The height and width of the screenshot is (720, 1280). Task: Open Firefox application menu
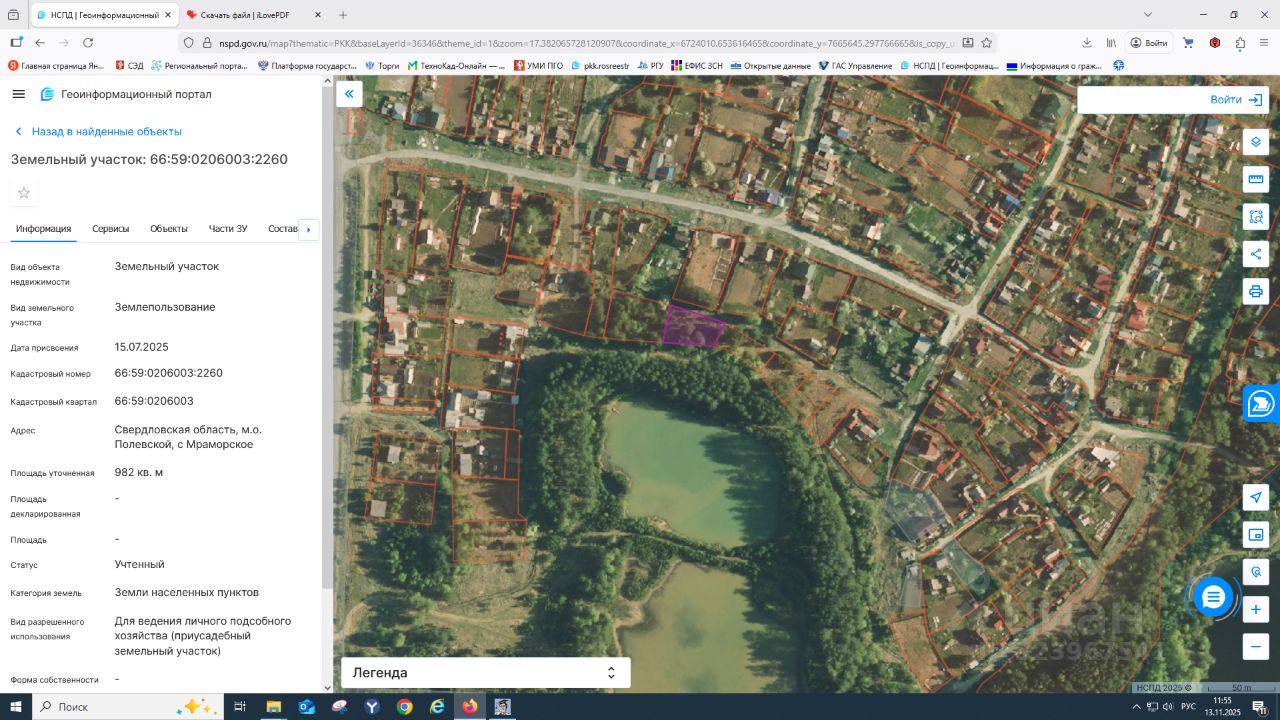pyautogui.click(x=1265, y=43)
